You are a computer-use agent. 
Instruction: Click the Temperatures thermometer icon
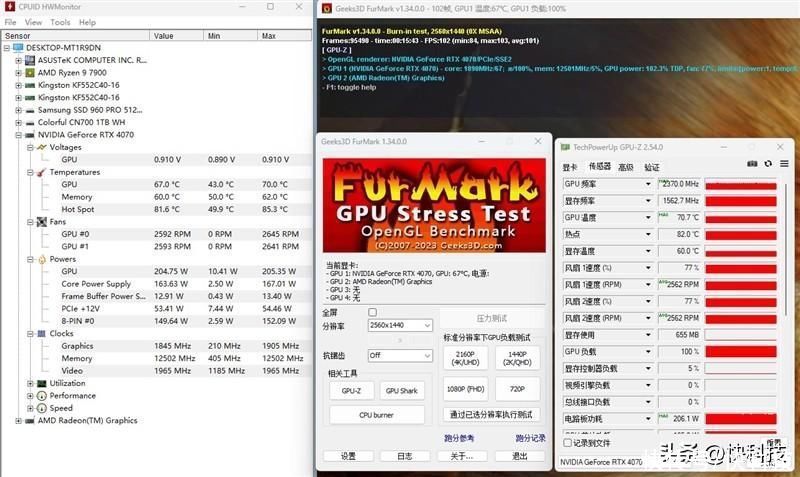42,172
